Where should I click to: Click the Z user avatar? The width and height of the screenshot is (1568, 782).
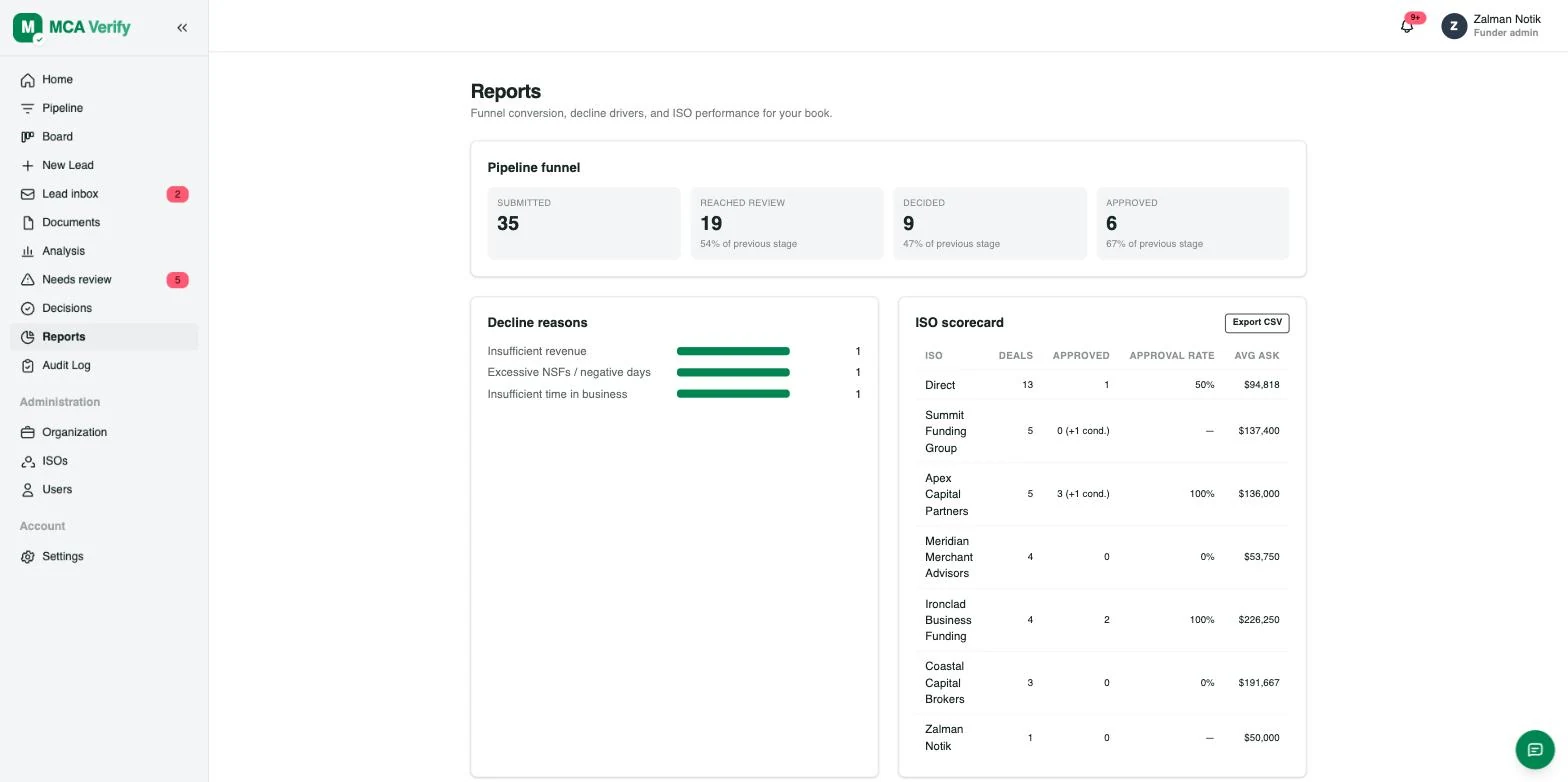[1454, 26]
